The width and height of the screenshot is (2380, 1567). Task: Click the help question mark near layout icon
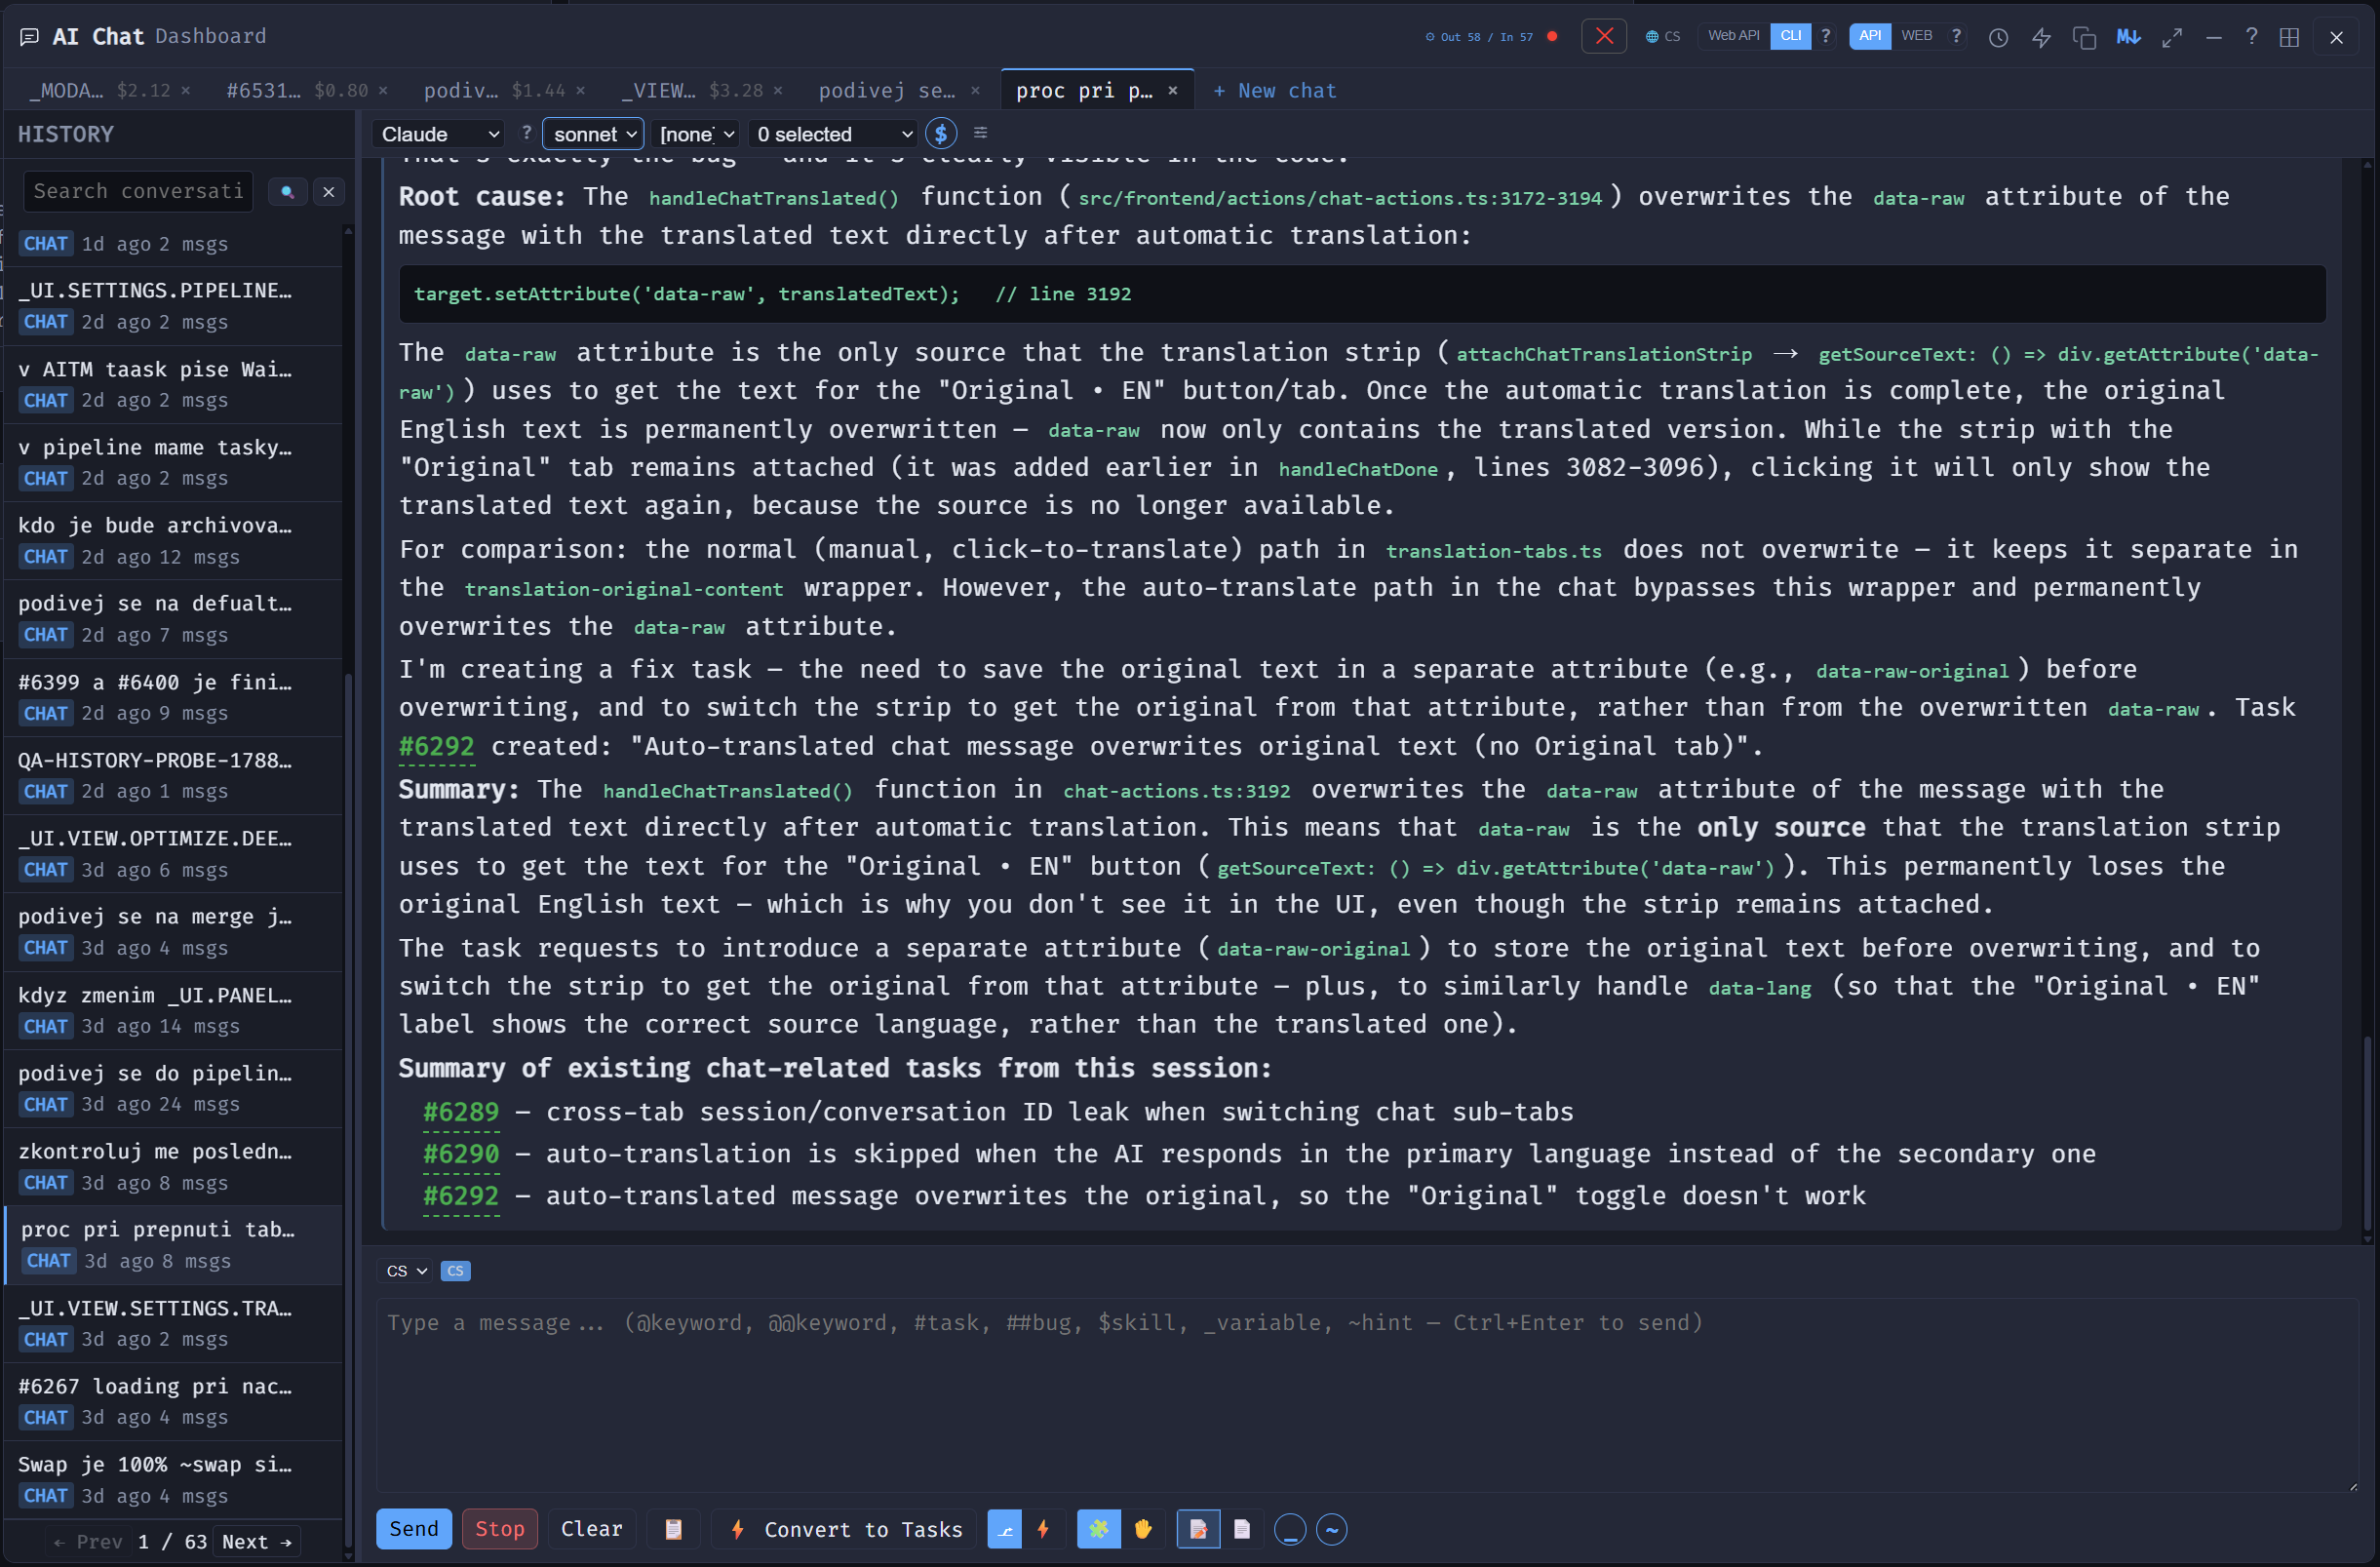tap(2250, 36)
